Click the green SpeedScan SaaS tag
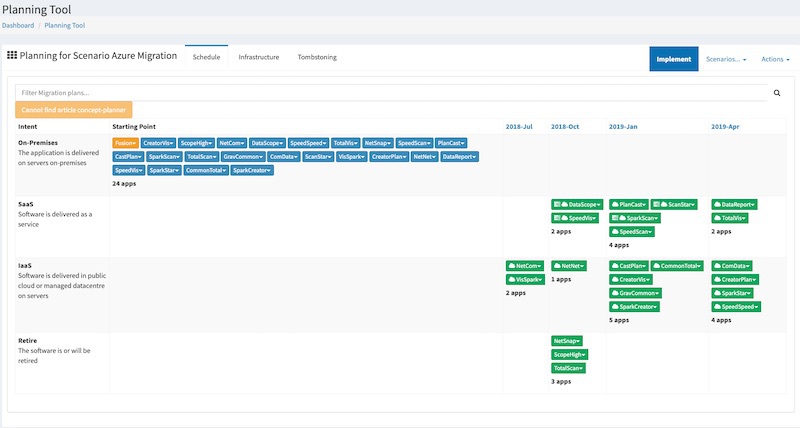800x428 pixels. (x=632, y=232)
